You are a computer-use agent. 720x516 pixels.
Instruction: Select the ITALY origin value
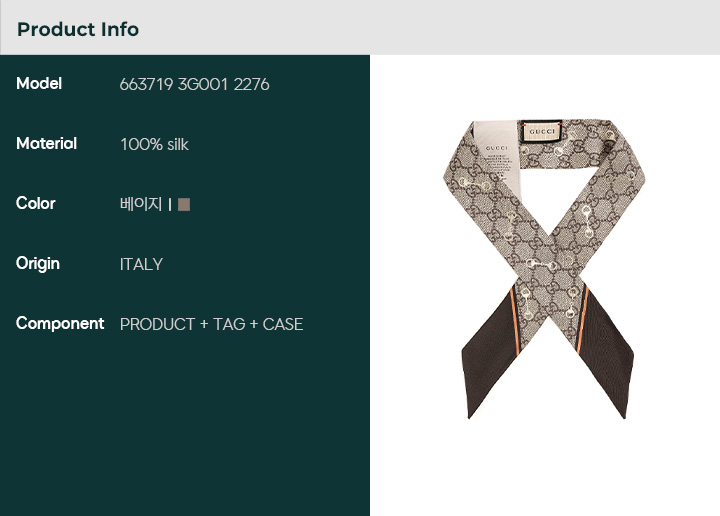[141, 264]
